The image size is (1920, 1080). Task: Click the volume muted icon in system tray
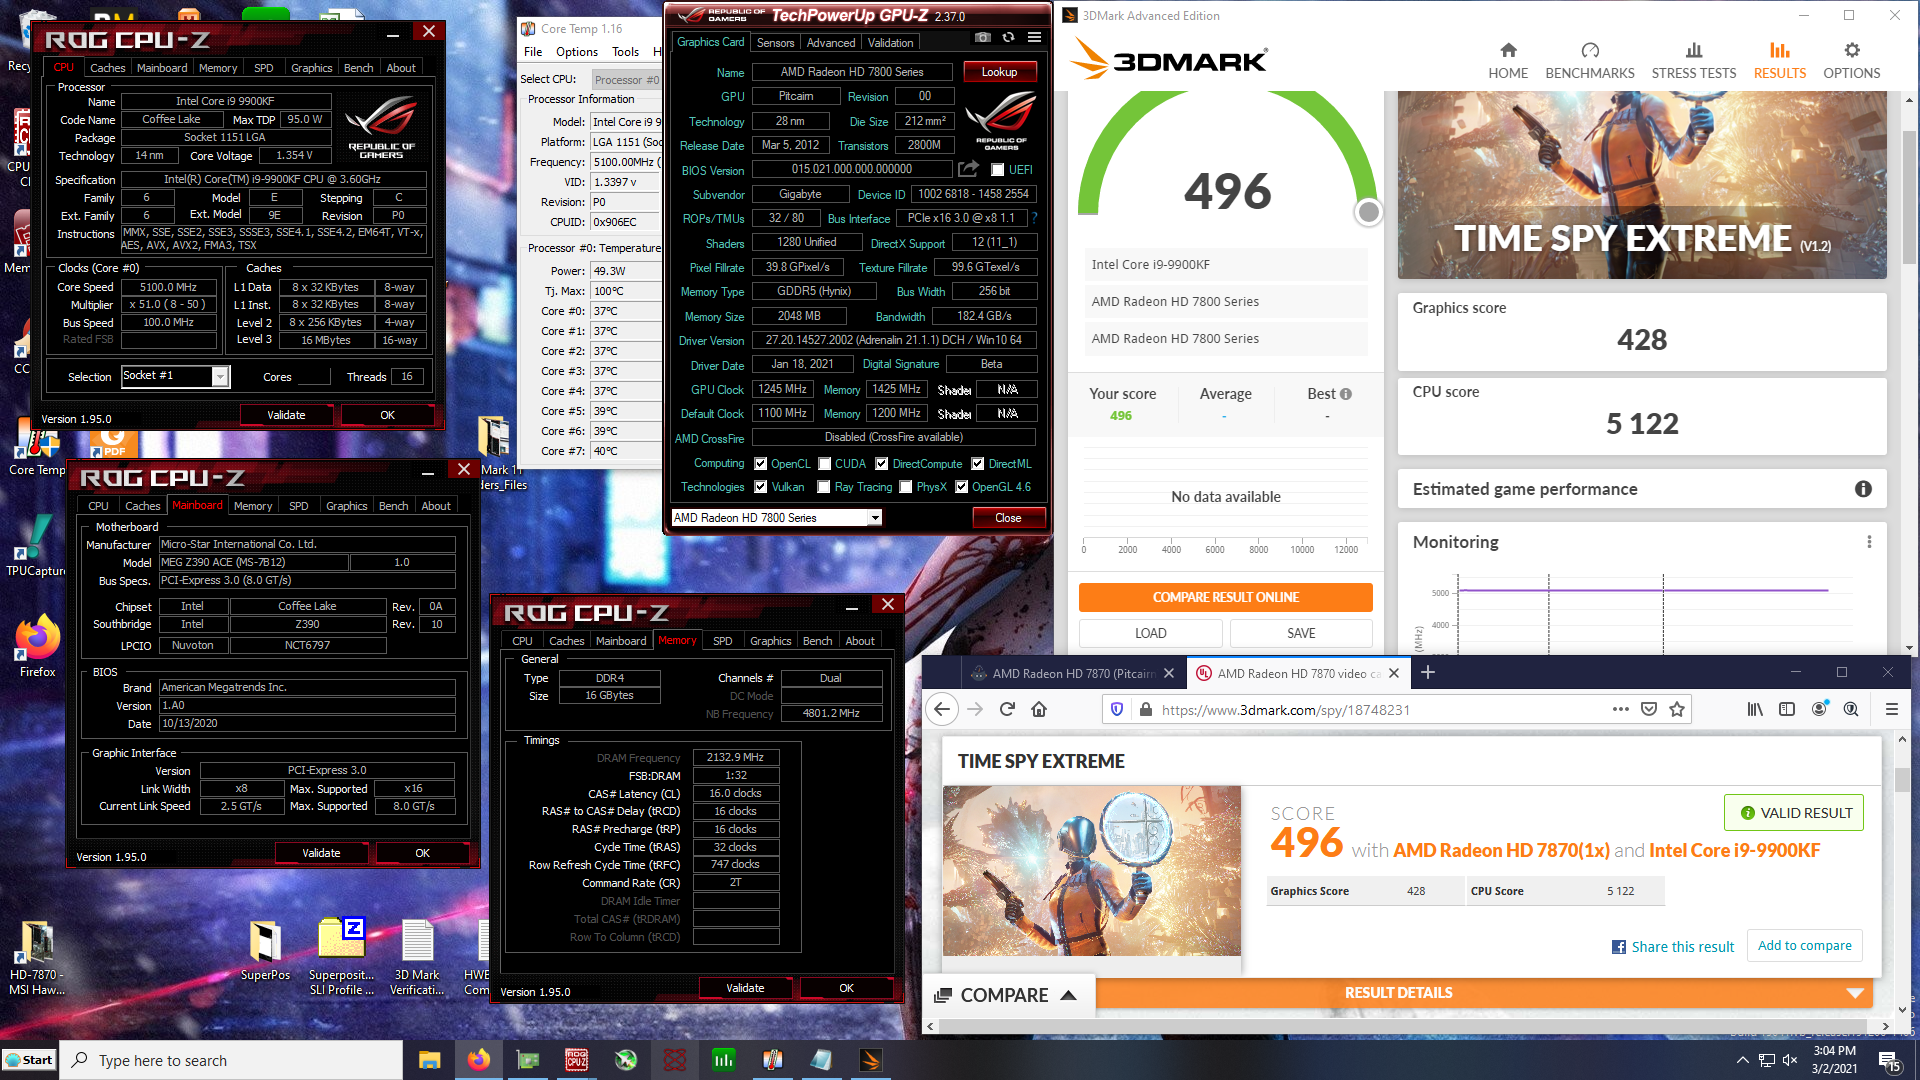click(1790, 1060)
